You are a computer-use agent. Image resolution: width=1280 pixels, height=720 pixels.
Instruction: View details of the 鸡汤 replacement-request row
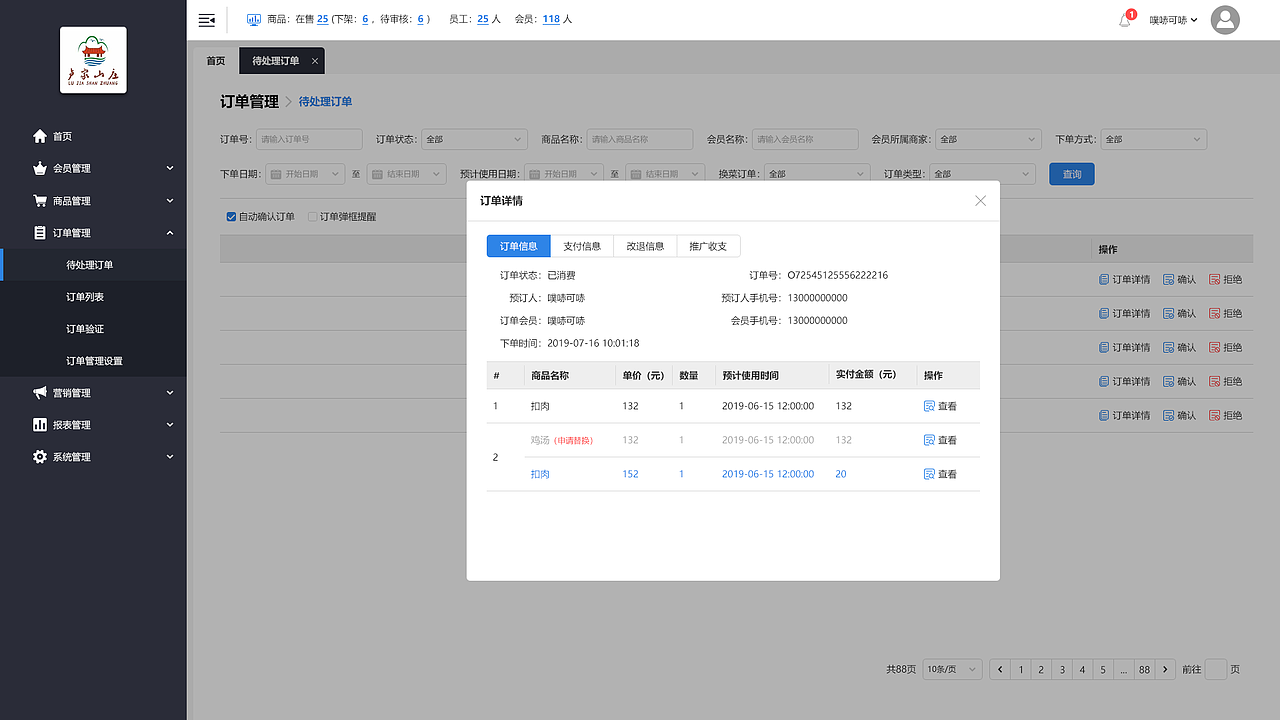click(x=940, y=440)
